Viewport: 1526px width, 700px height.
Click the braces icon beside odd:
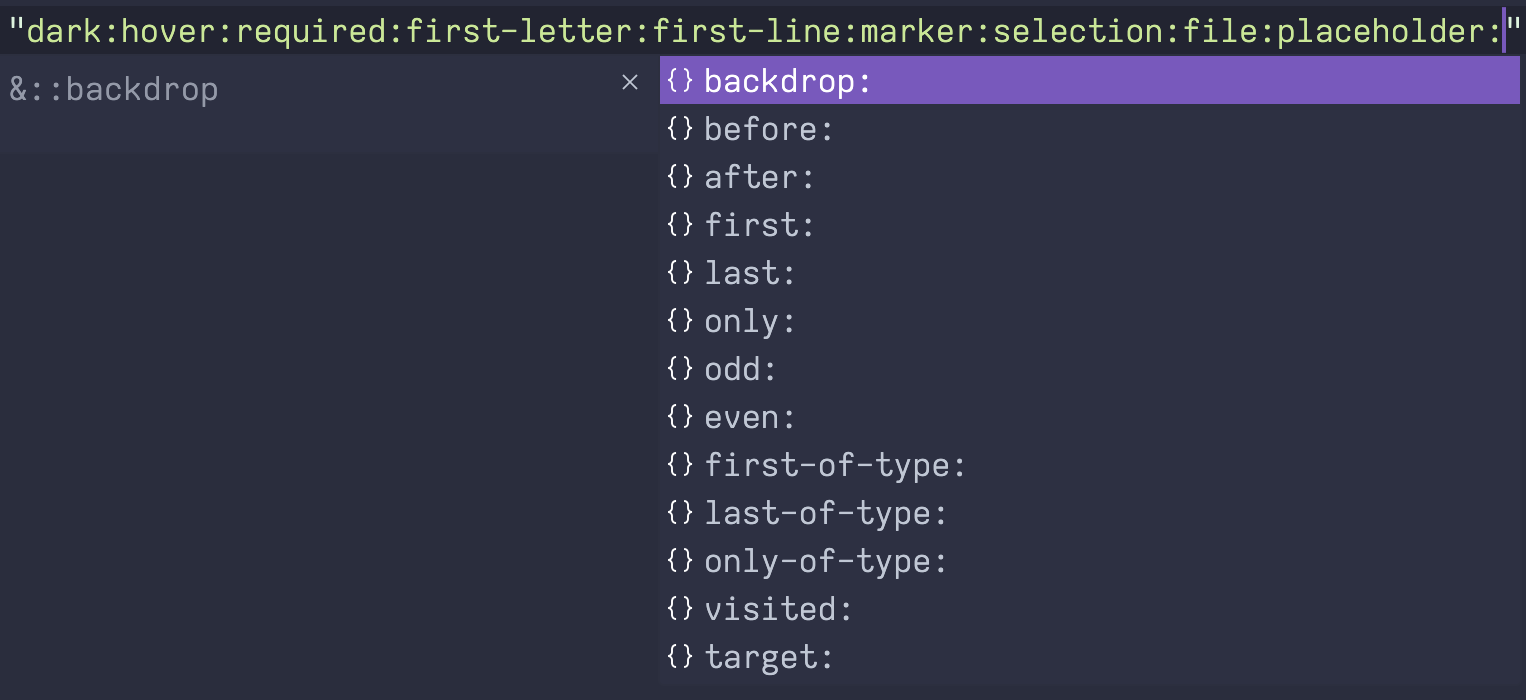point(680,369)
